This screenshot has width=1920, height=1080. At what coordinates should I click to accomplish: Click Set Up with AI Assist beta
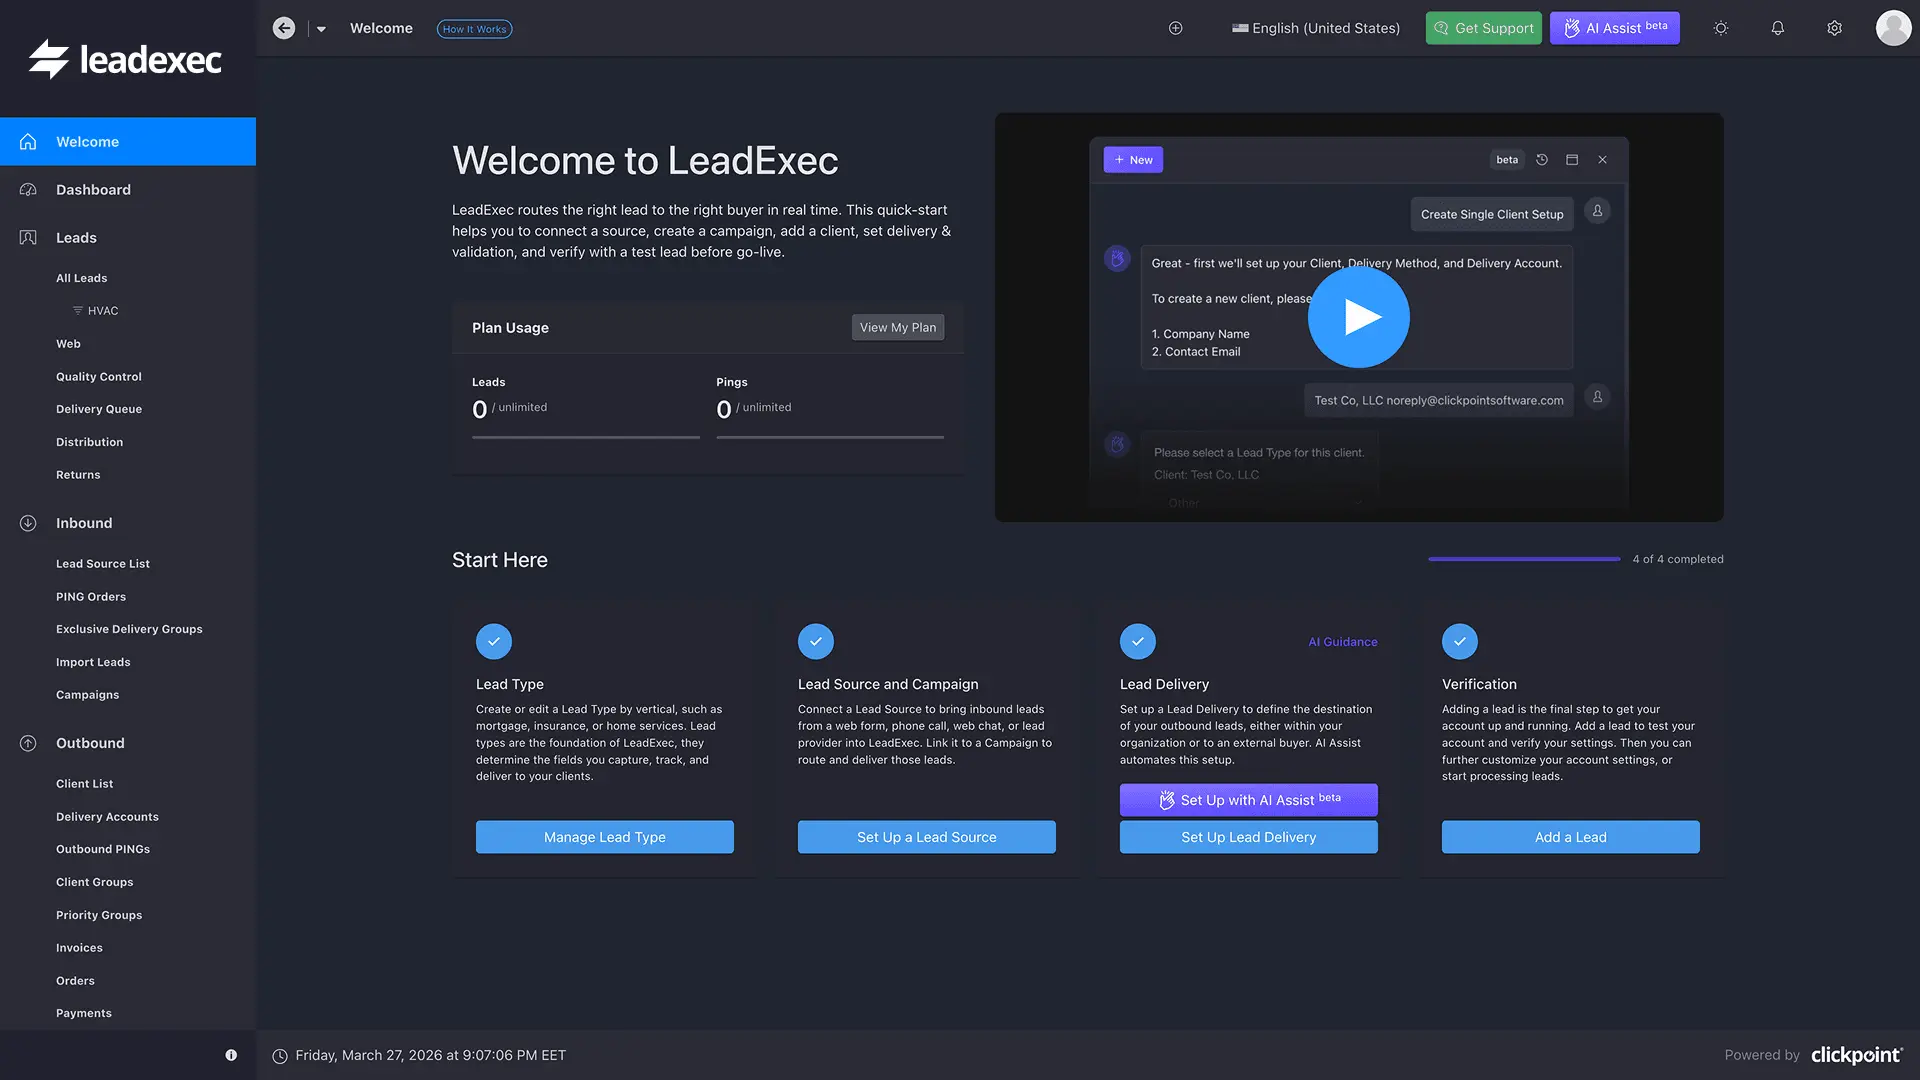tap(1249, 800)
